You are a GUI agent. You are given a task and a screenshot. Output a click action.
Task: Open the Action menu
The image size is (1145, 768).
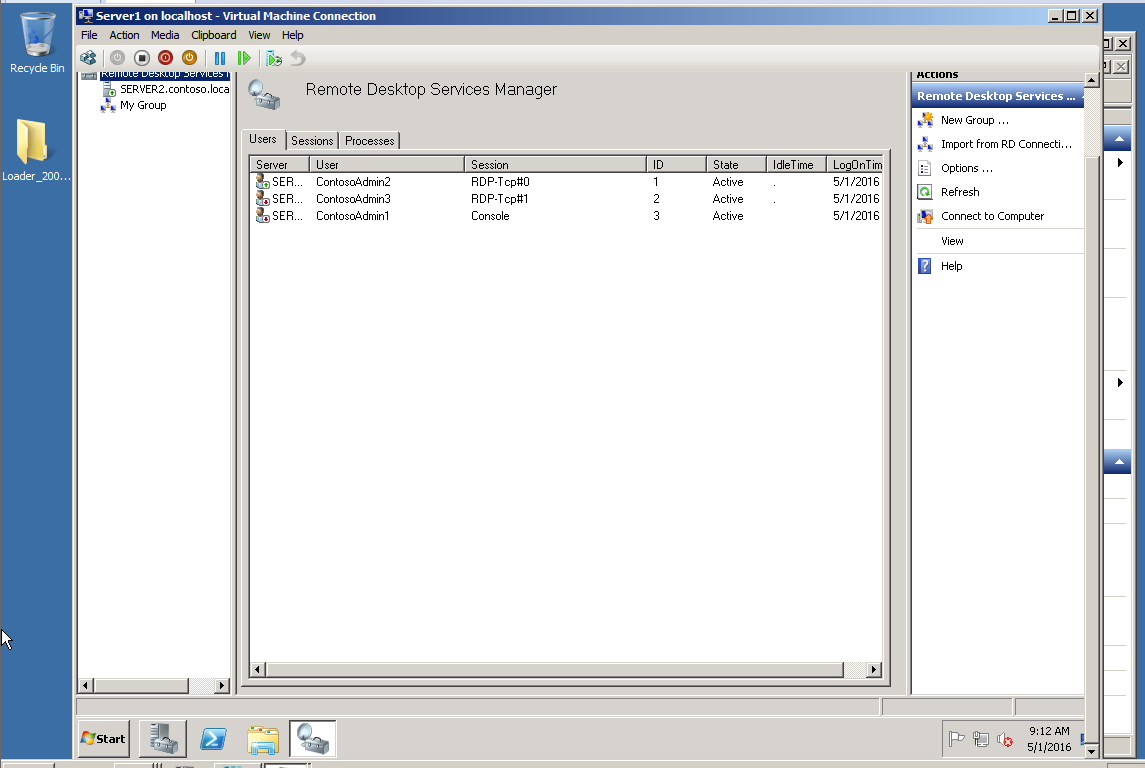point(124,35)
